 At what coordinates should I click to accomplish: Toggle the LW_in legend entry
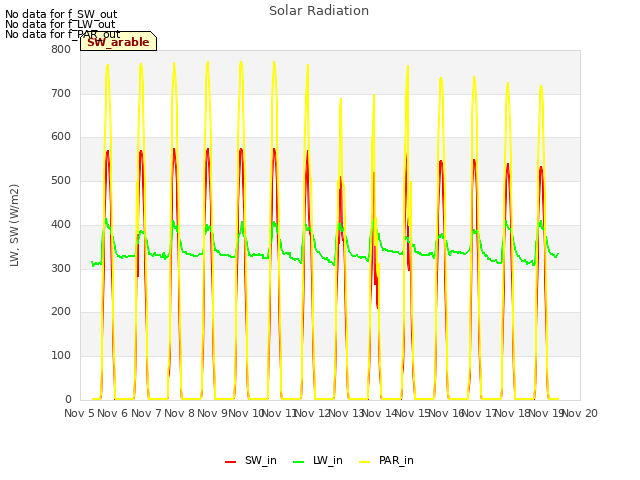pyautogui.click(x=318, y=461)
